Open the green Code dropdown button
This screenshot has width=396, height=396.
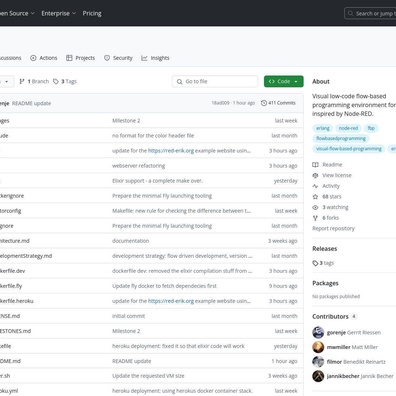(284, 81)
